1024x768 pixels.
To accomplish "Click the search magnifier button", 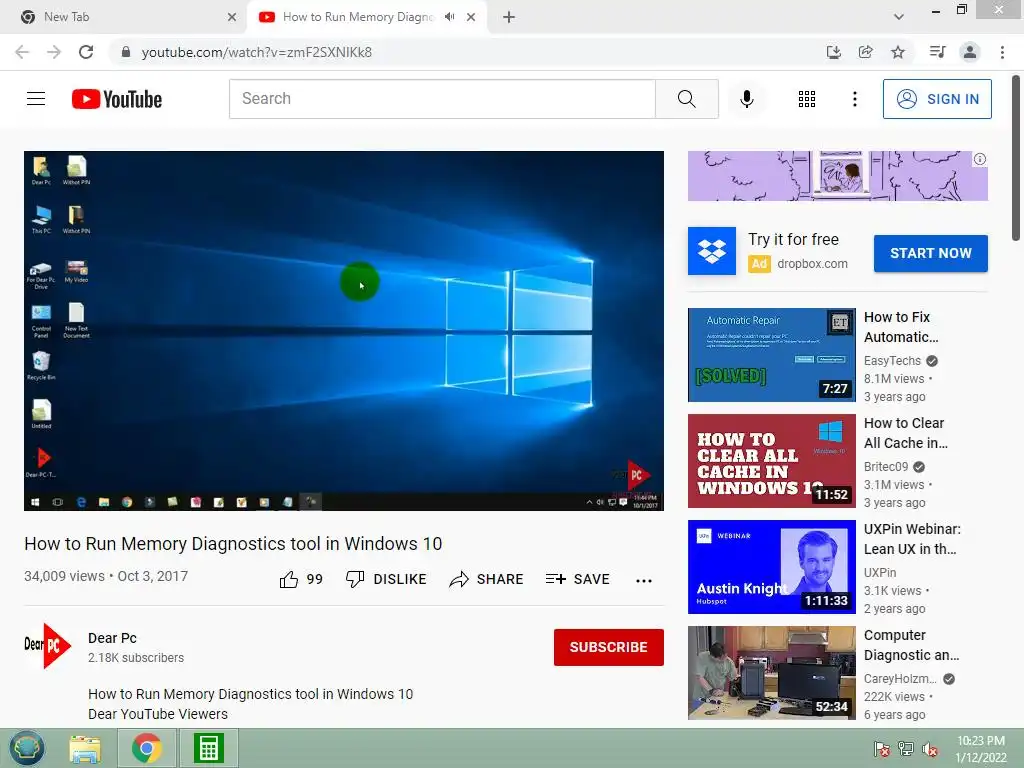I will point(686,99).
